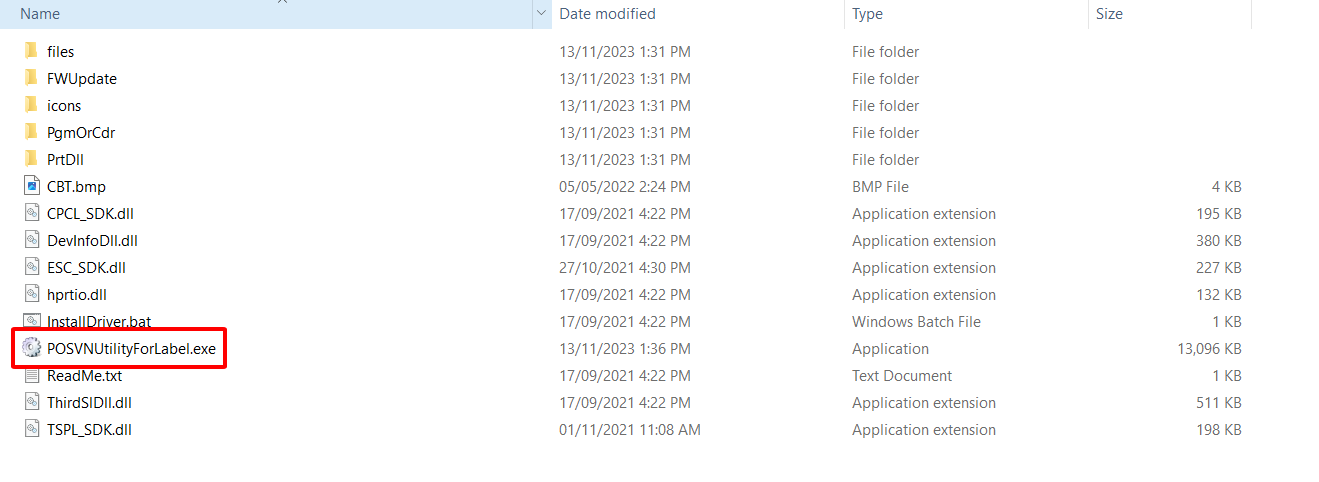Screen dimensions: 1319x482
Task: Collapse sort via Name header up chevron
Action: tap(282, 2)
